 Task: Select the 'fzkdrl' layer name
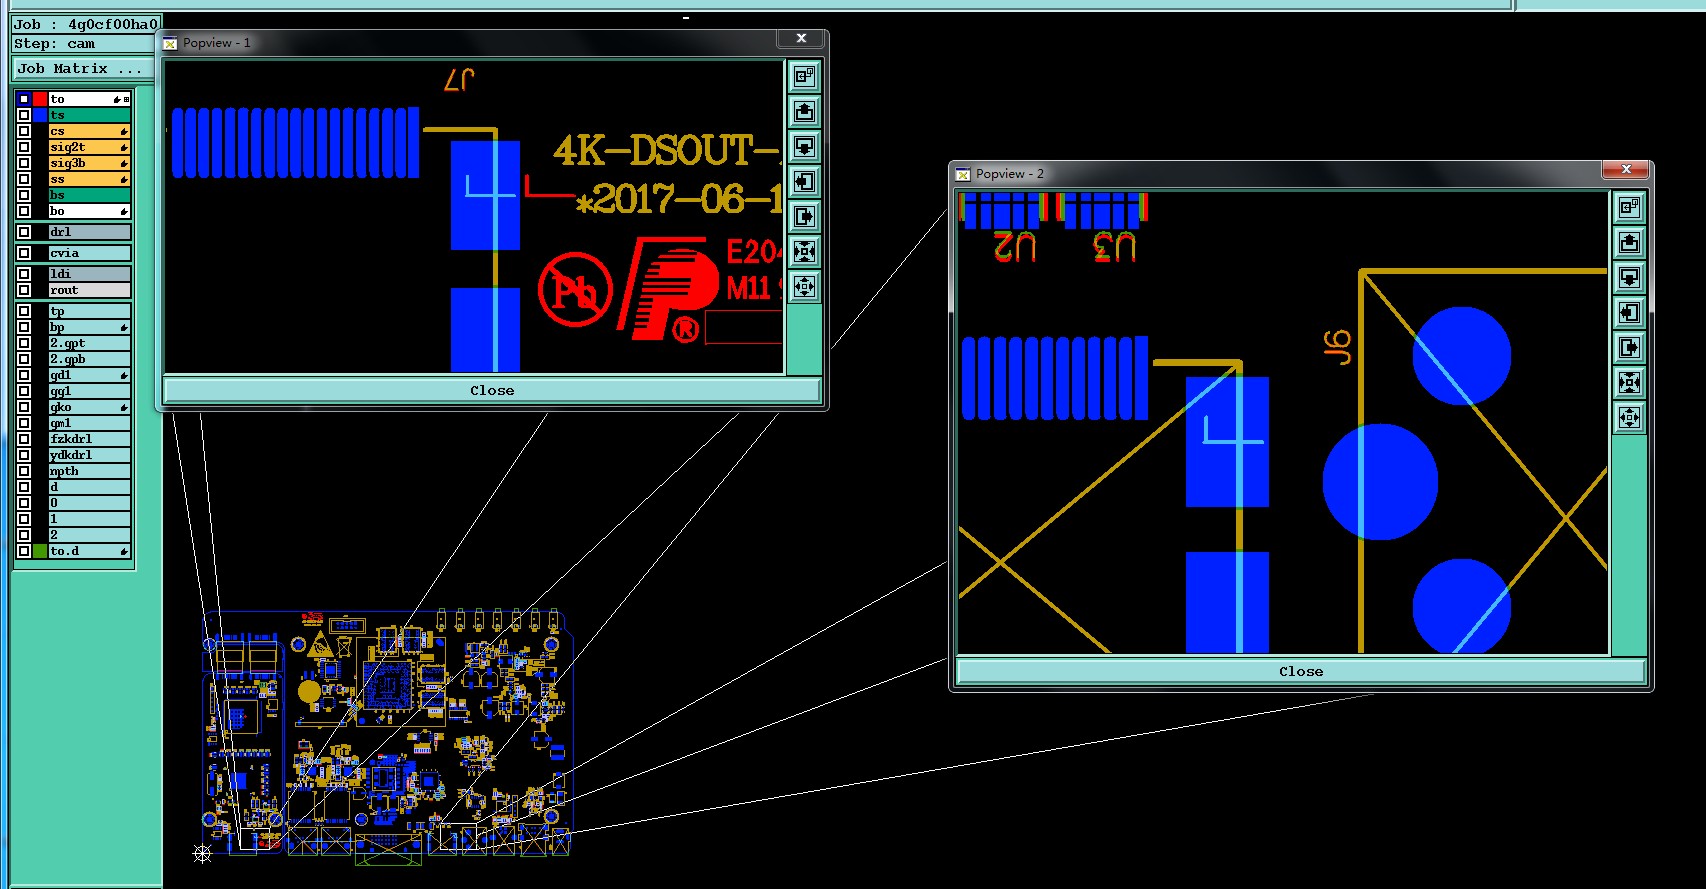[x=90, y=439]
